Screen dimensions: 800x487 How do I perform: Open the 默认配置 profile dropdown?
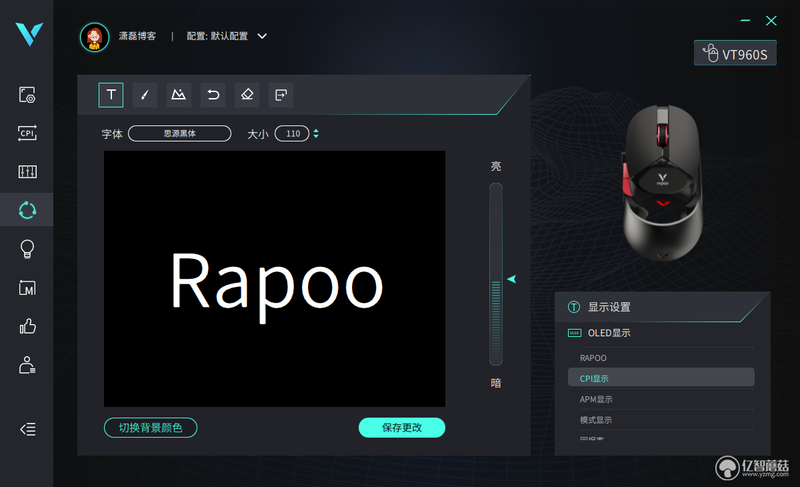click(x=227, y=36)
